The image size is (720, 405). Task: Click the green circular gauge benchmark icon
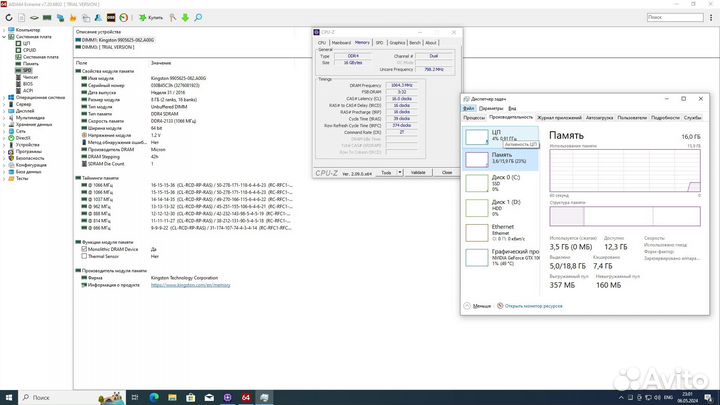[124, 17]
